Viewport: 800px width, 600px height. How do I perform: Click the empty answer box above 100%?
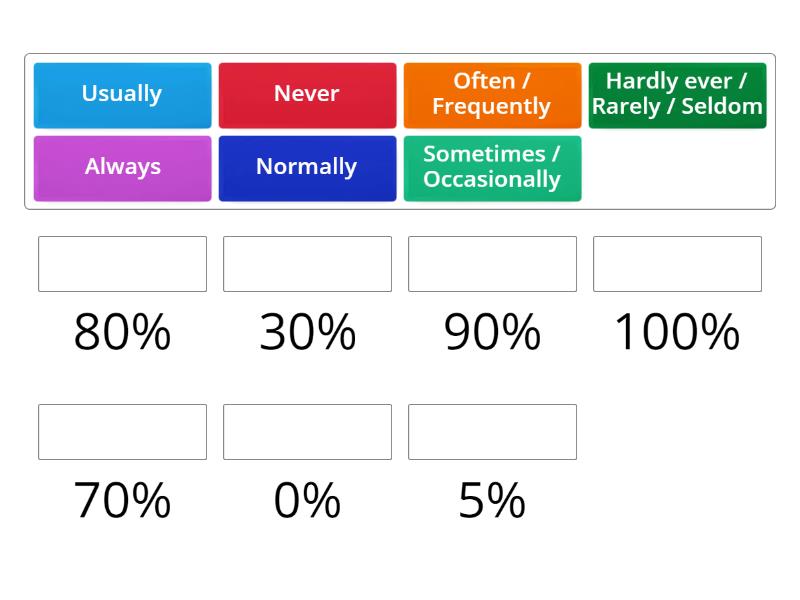677,264
